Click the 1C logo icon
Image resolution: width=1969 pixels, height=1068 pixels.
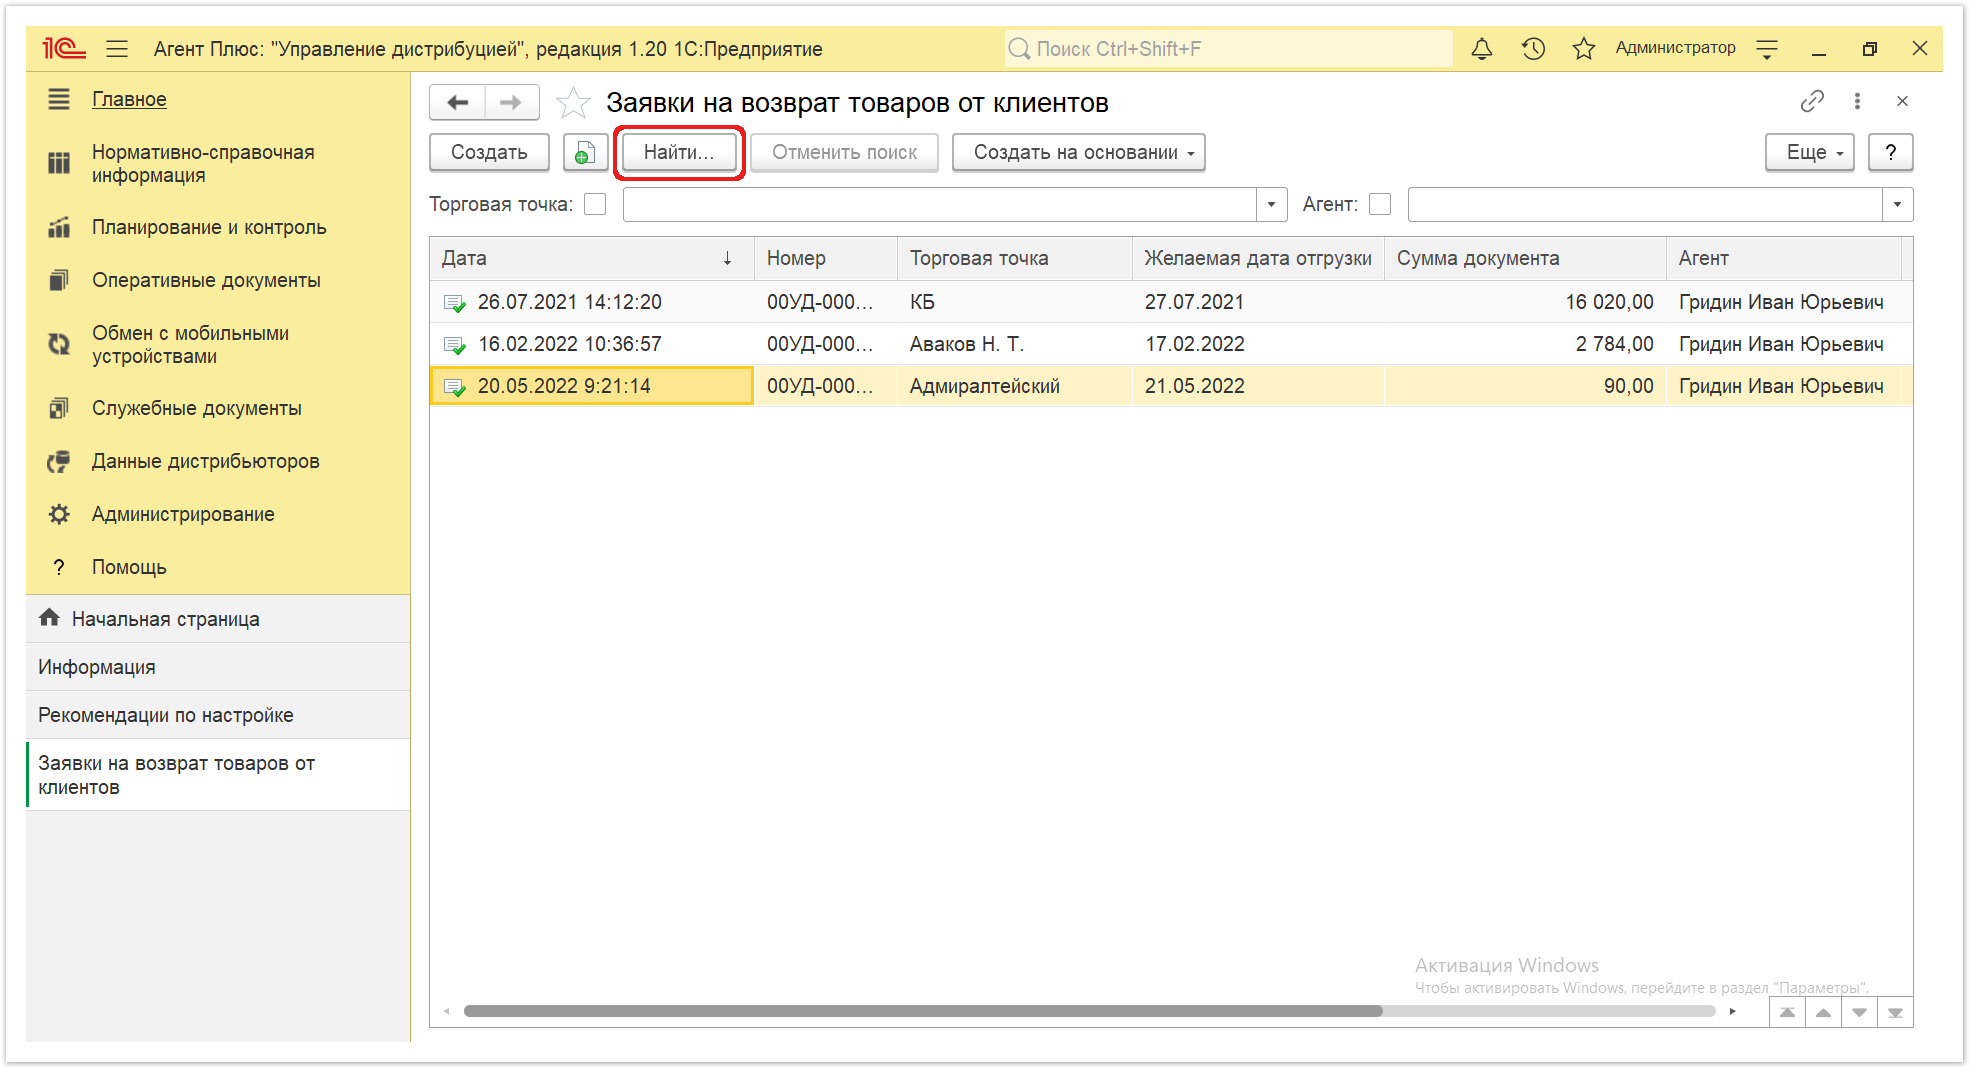click(63, 48)
